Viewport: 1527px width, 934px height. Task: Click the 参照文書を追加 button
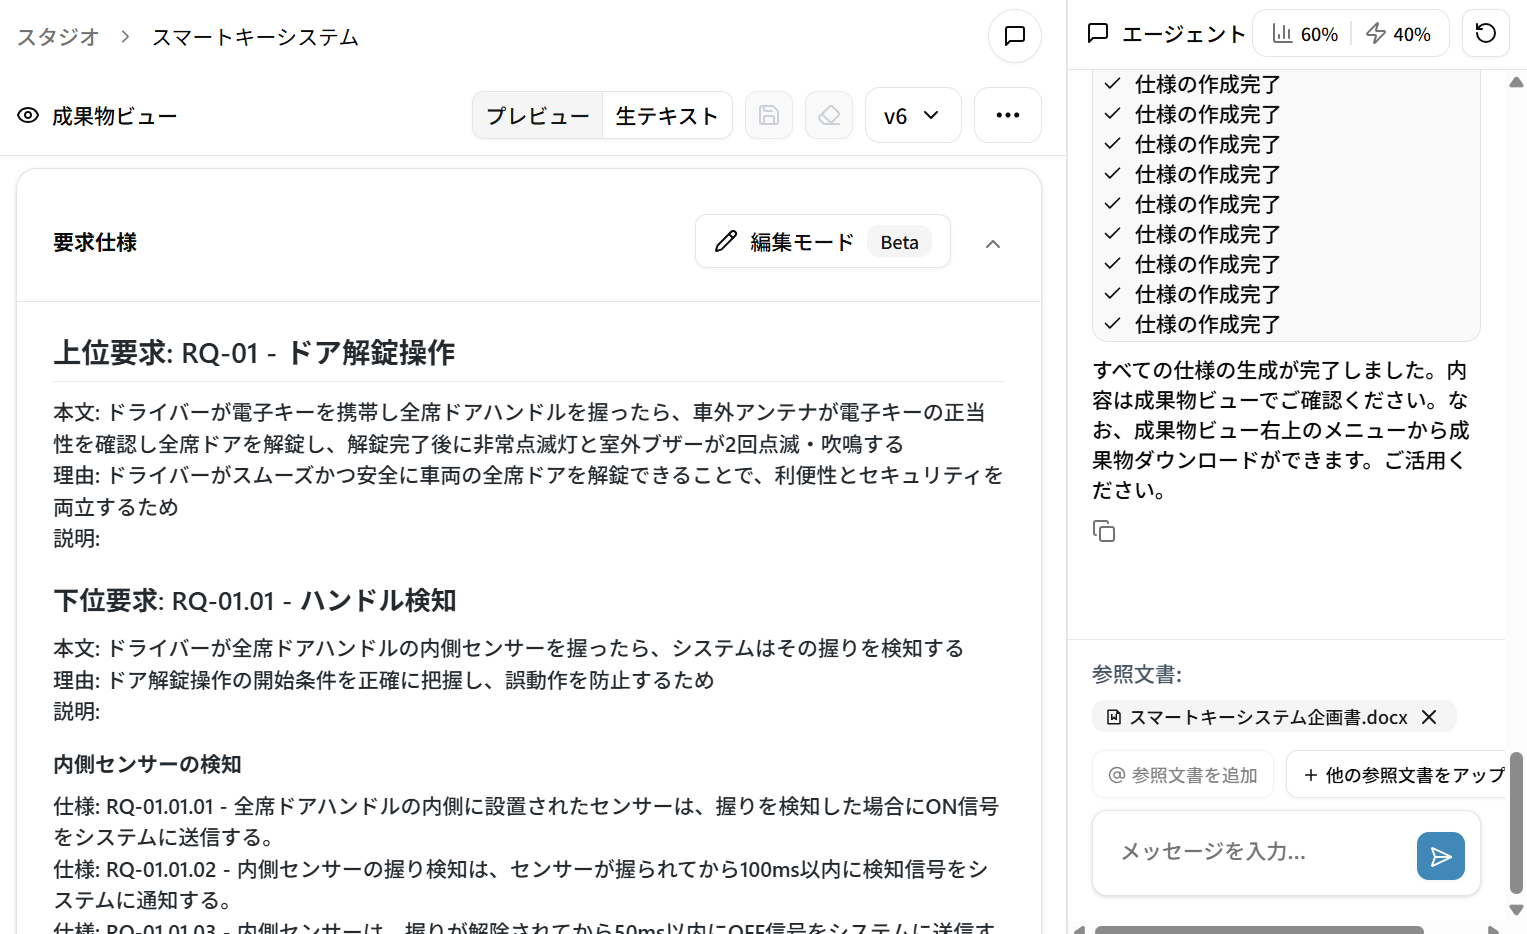(1183, 774)
